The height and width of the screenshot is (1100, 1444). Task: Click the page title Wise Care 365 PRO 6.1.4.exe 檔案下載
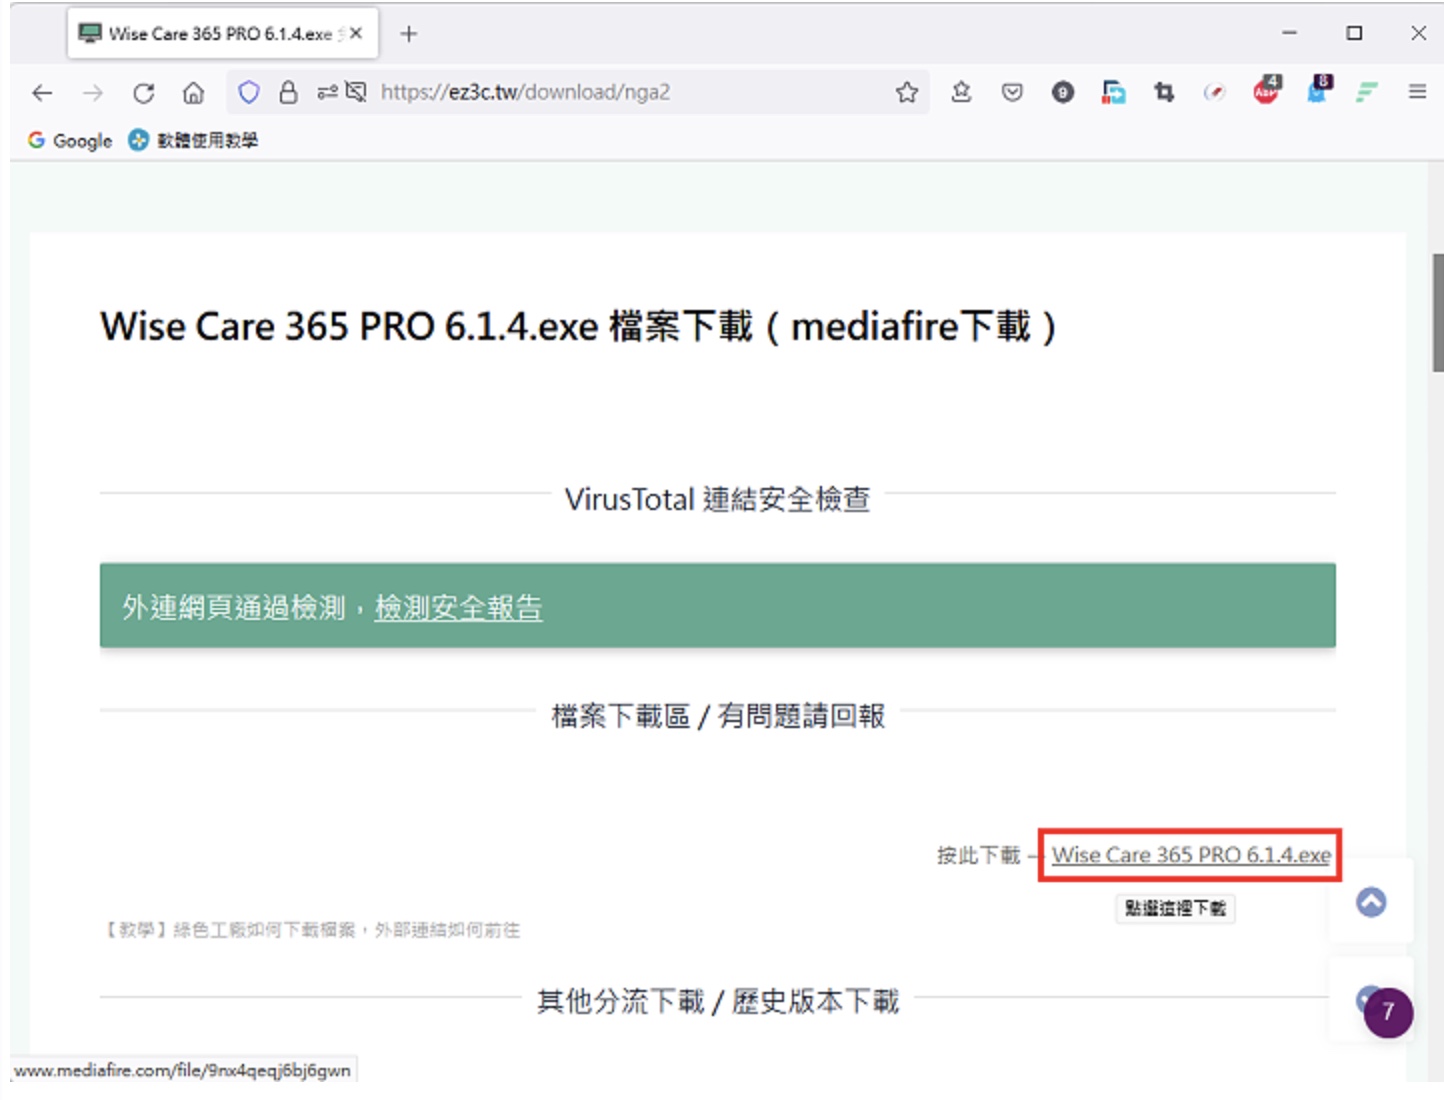578,326
